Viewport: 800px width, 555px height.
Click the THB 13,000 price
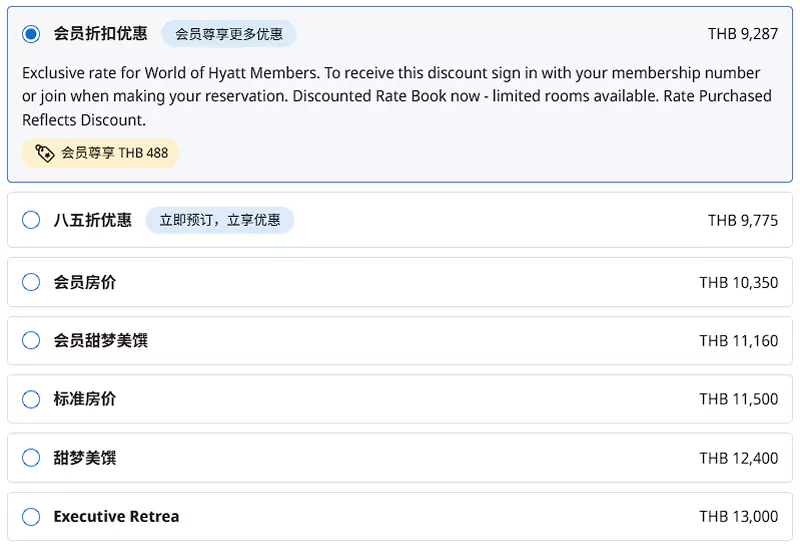(x=738, y=517)
